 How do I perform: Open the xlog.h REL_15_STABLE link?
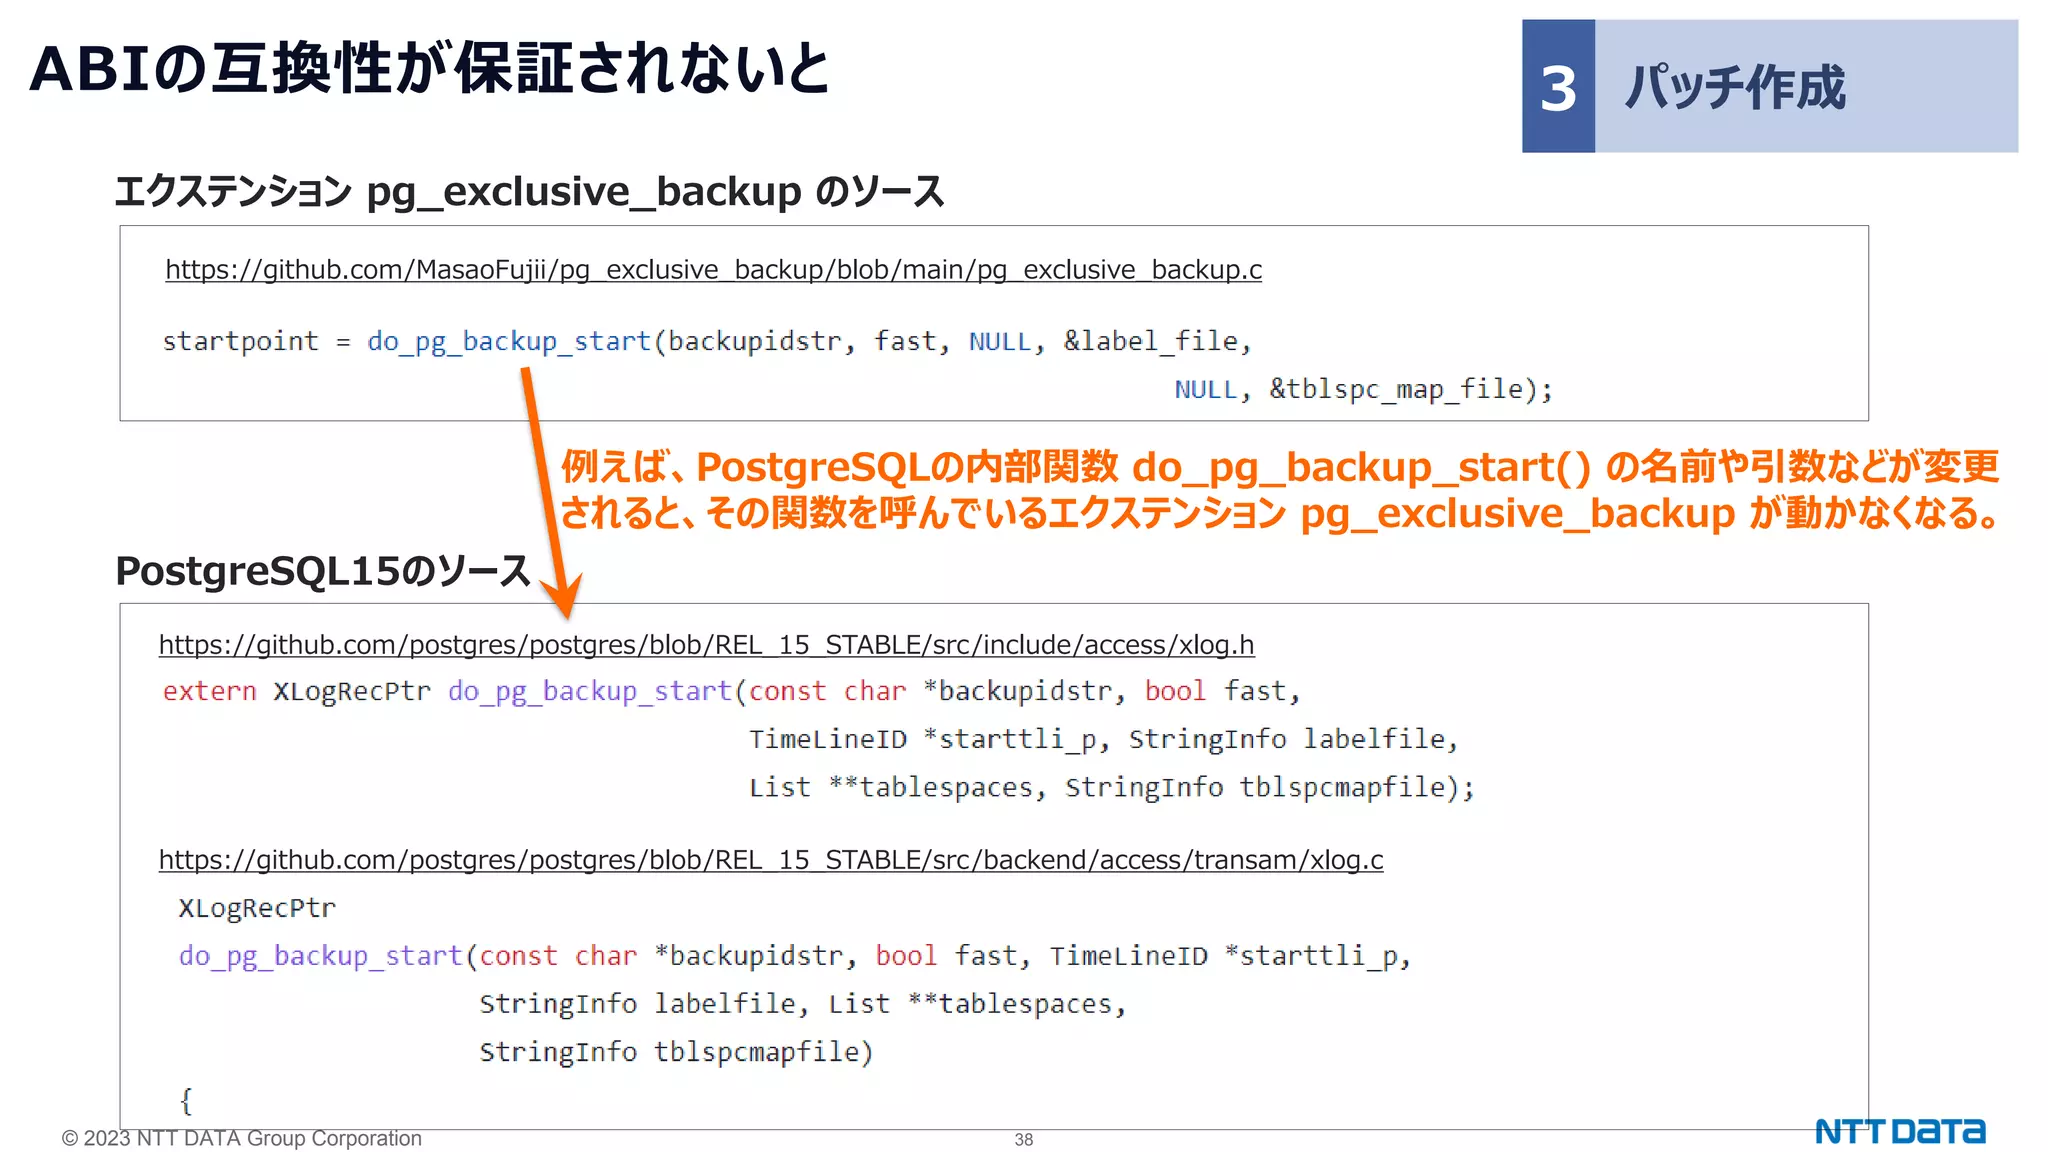706,645
